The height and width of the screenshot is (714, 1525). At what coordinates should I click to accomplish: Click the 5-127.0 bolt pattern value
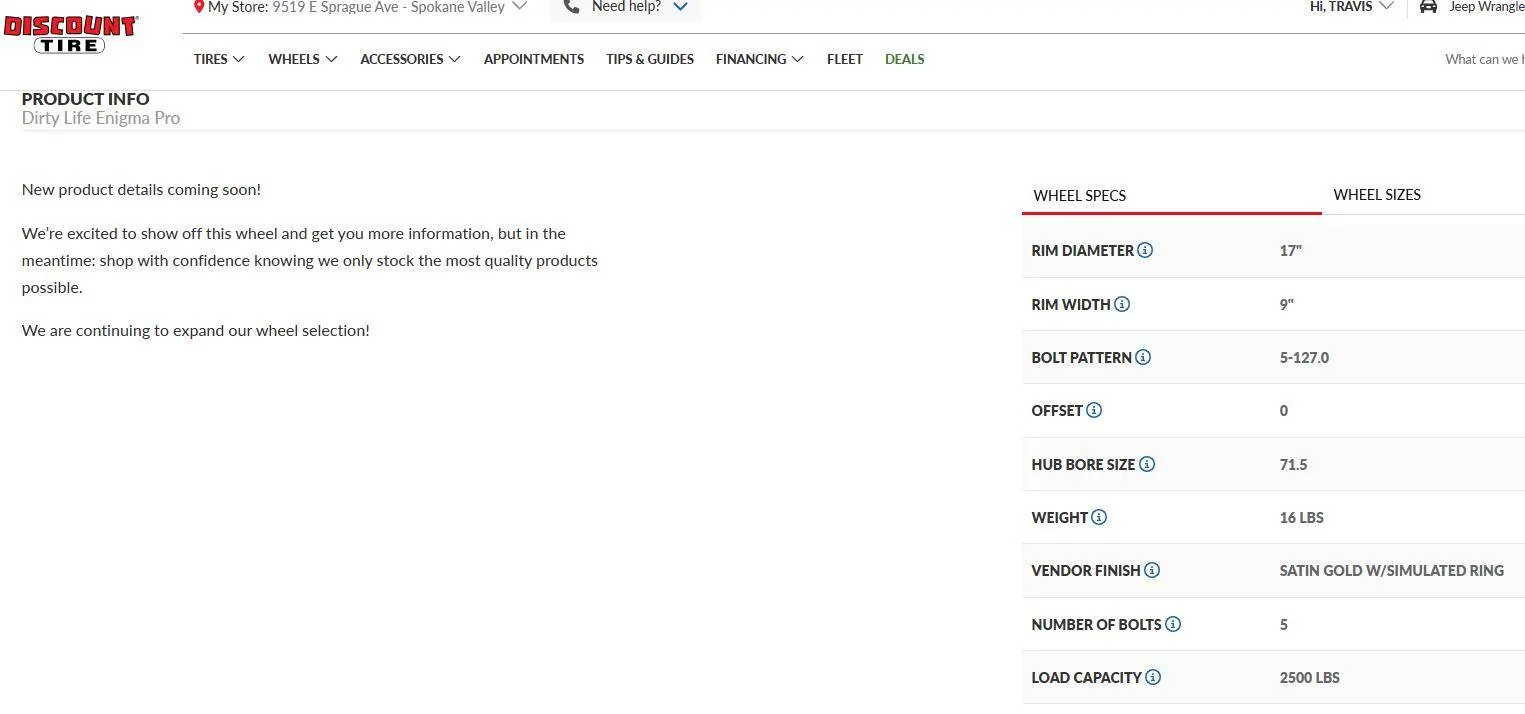pos(1304,357)
